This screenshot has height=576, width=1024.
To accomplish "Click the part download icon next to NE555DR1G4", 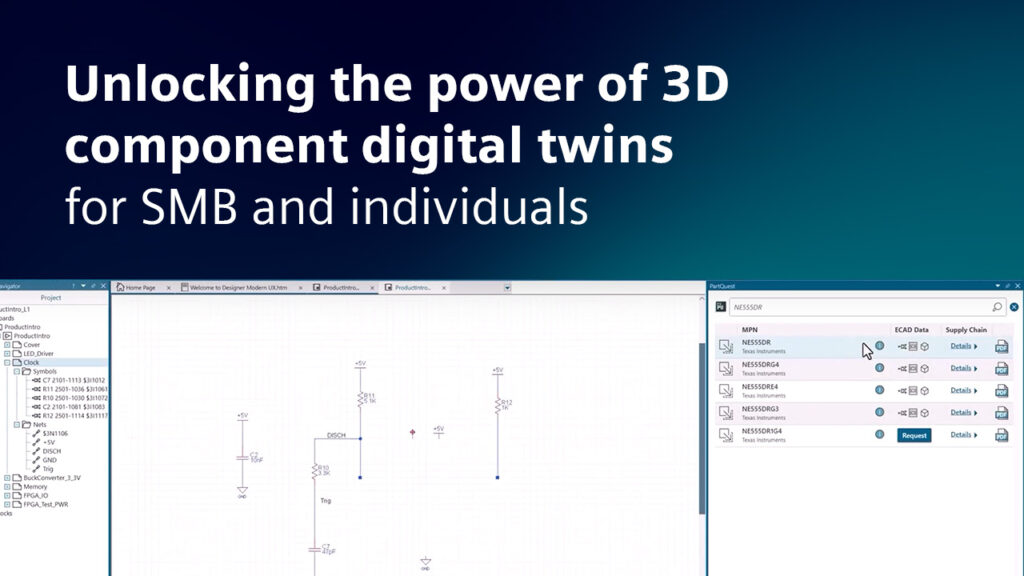I will [728, 435].
